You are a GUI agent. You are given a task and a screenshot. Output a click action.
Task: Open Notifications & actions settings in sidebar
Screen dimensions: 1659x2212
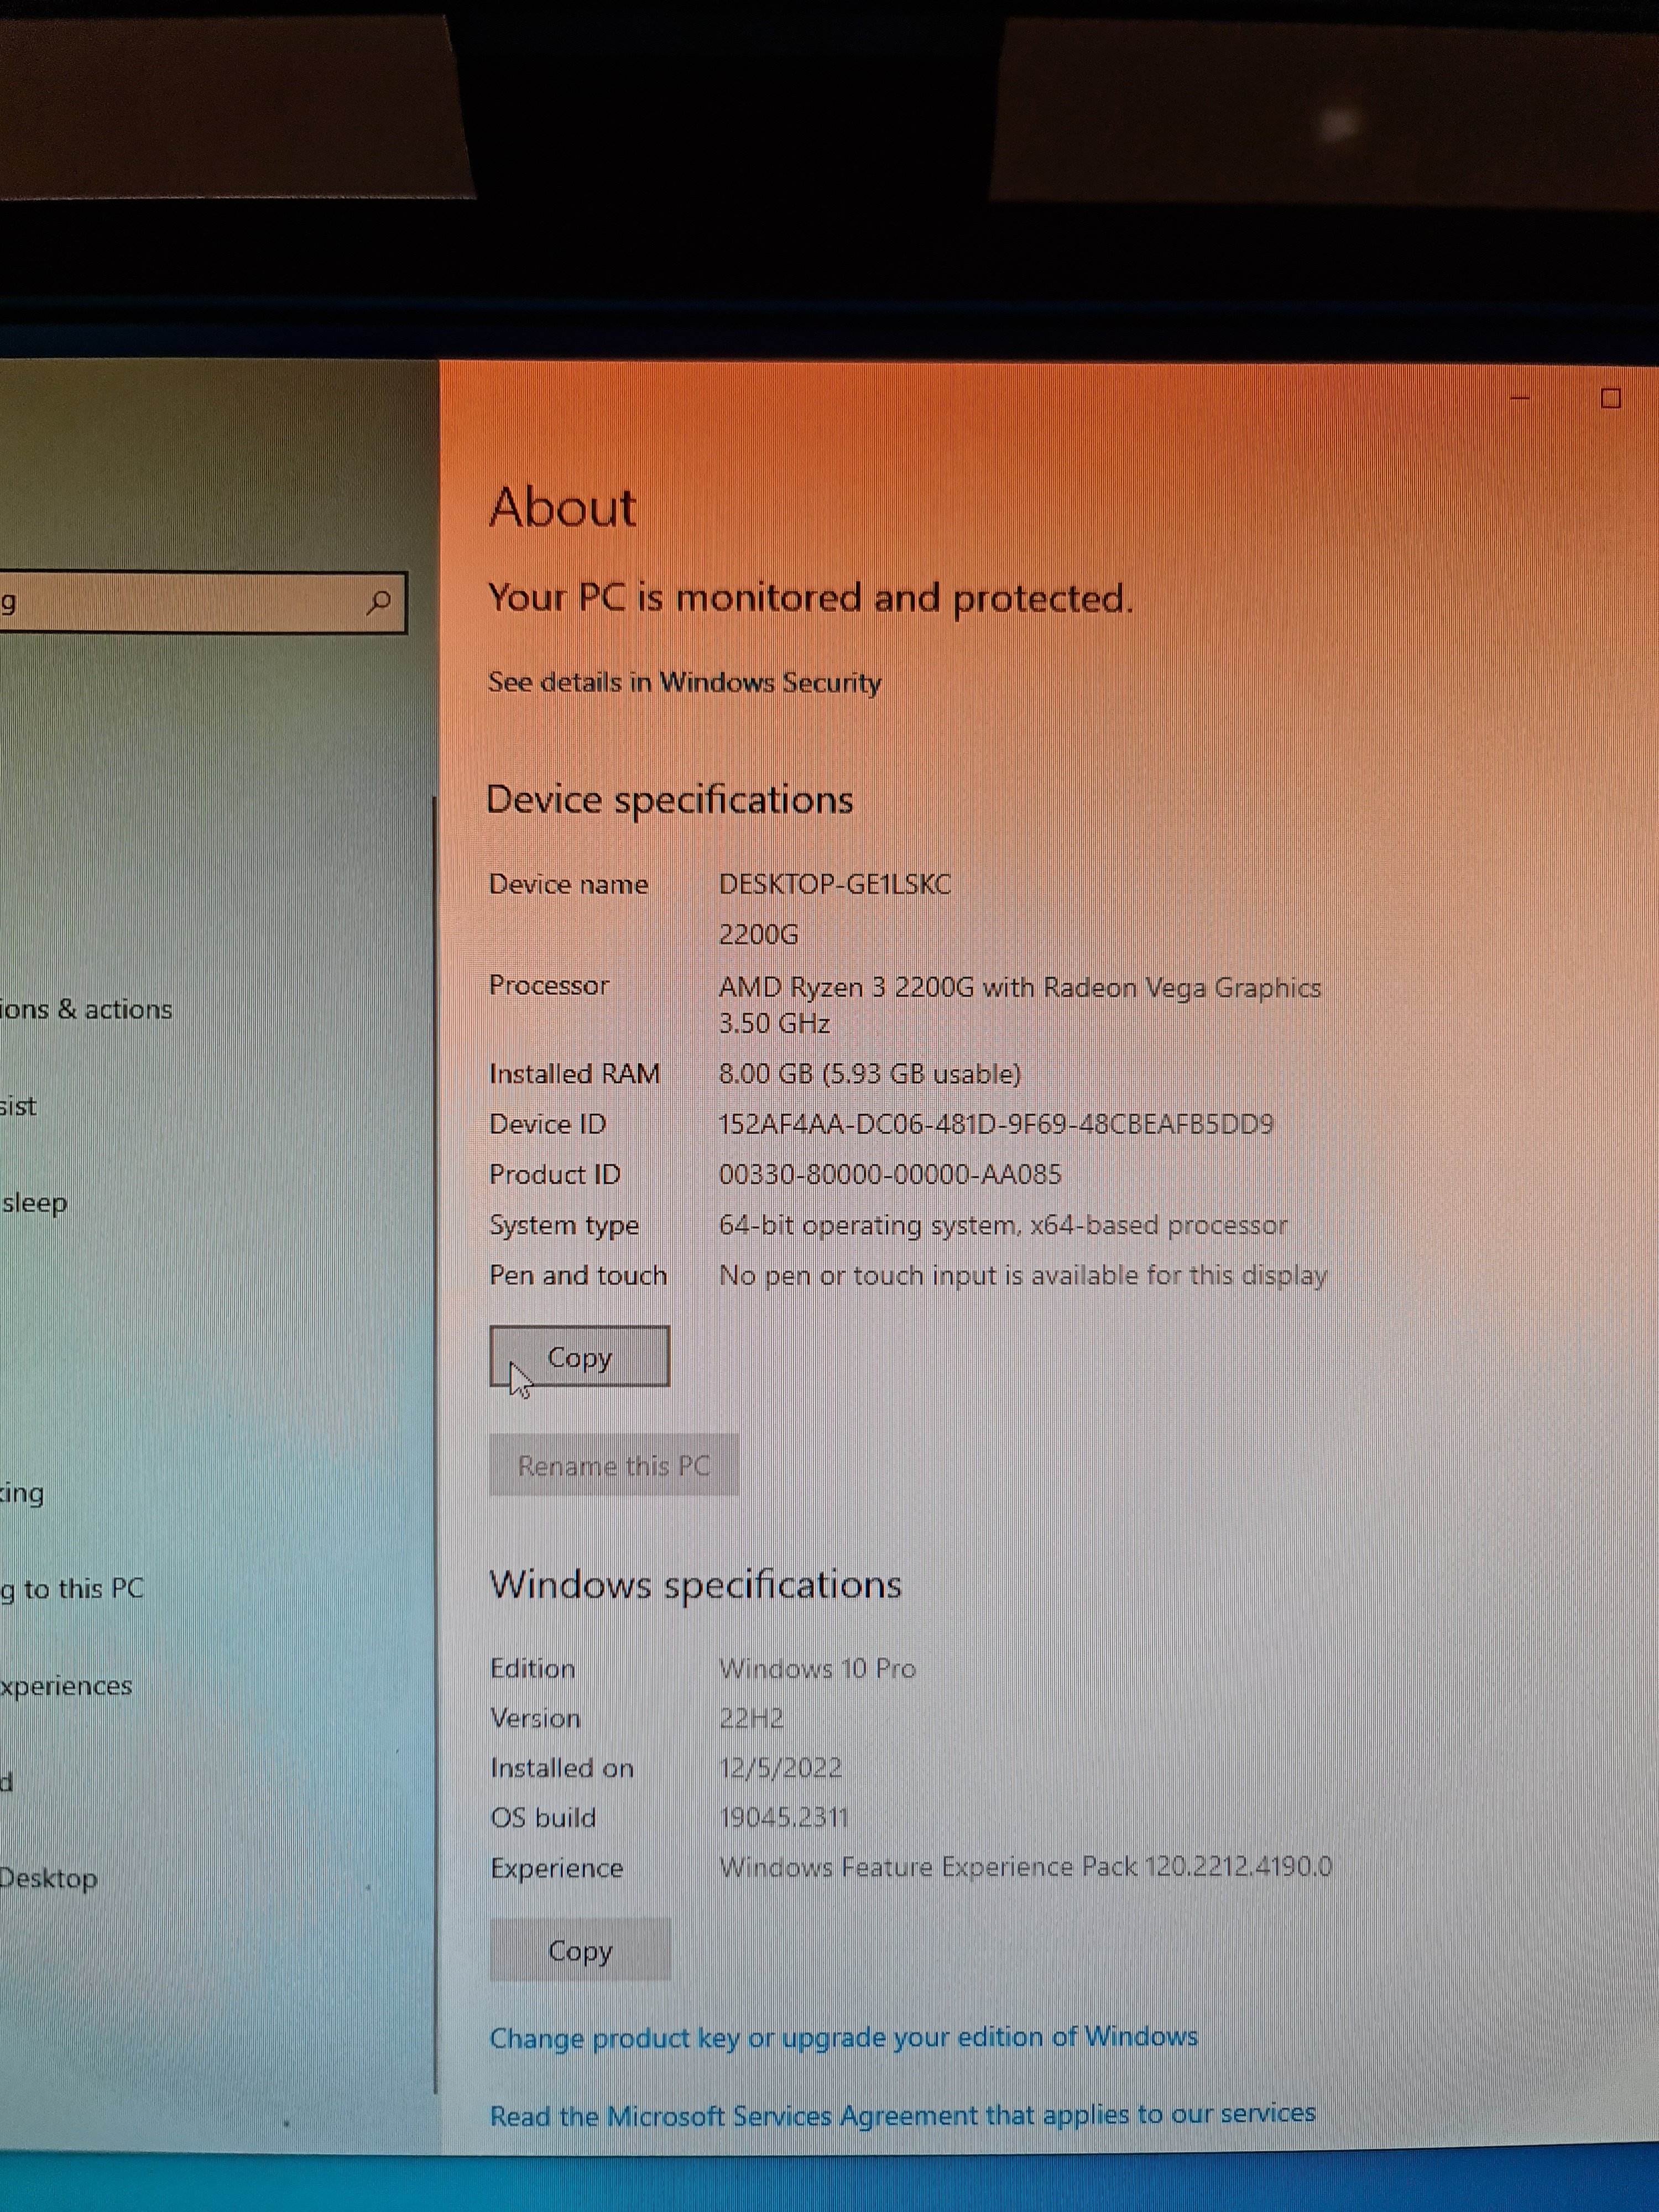click(x=86, y=1009)
